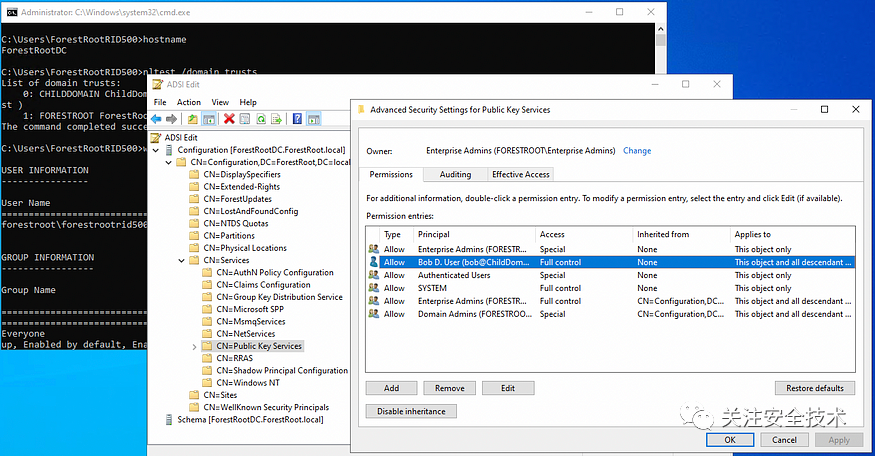875x456 pixels.
Task: Switch to the Permissions tab
Action: click(391, 174)
